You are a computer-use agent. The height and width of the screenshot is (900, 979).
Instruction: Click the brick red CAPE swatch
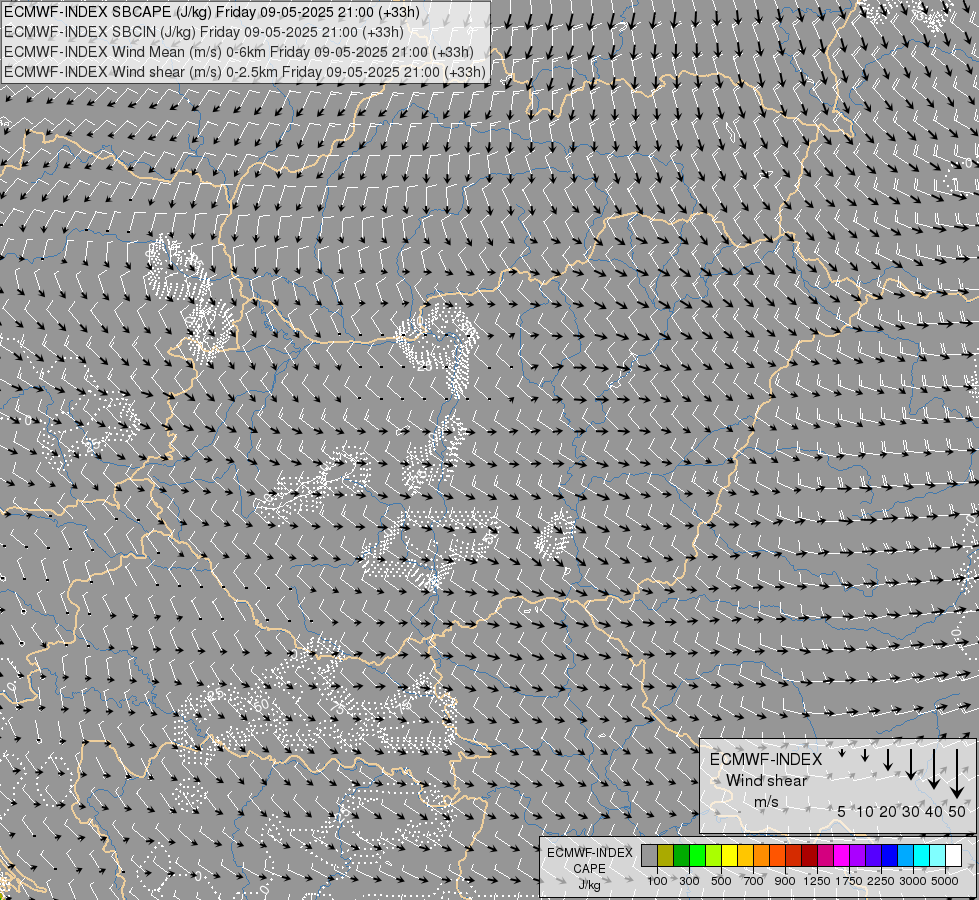pyautogui.click(x=794, y=856)
